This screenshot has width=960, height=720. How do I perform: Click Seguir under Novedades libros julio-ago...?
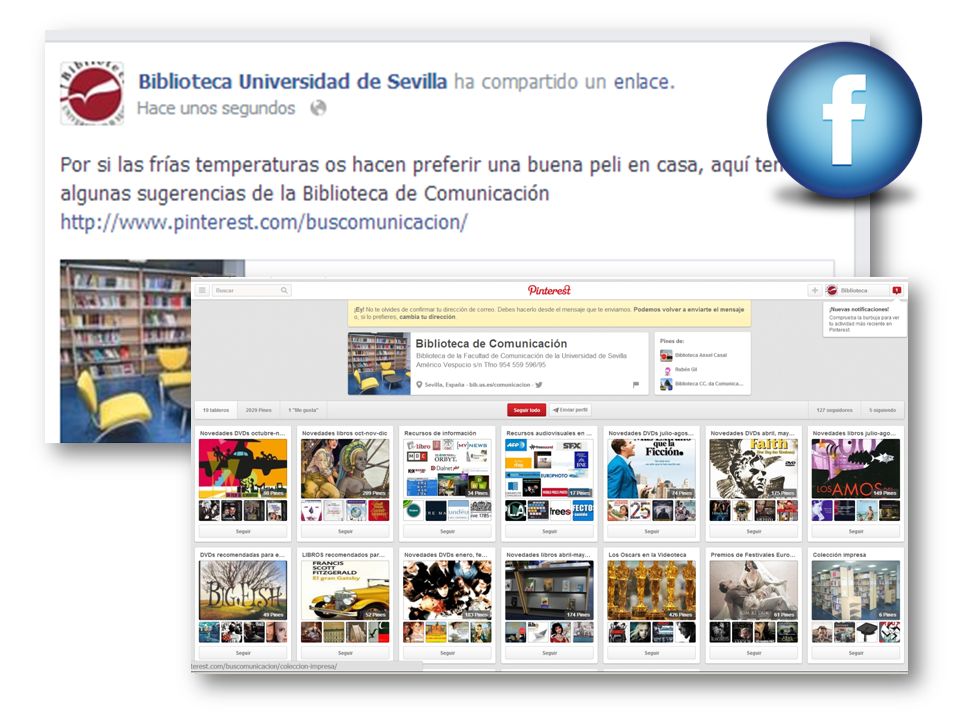pyautogui.click(x=856, y=531)
